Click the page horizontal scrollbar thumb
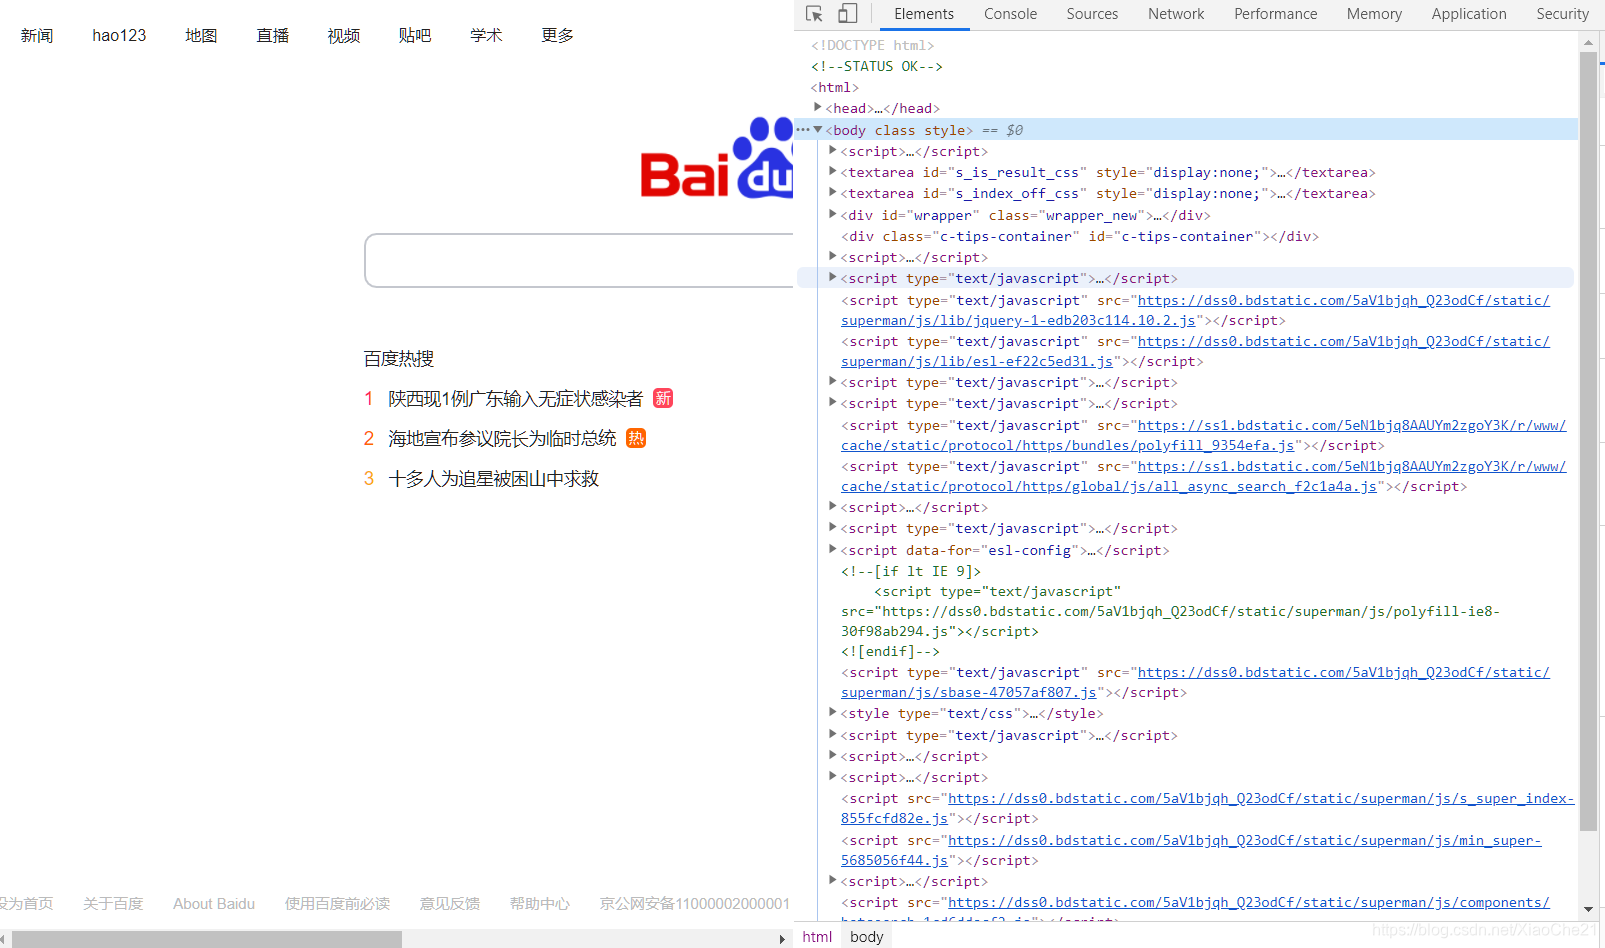The height and width of the screenshot is (948, 1605). pyautogui.click(x=207, y=939)
